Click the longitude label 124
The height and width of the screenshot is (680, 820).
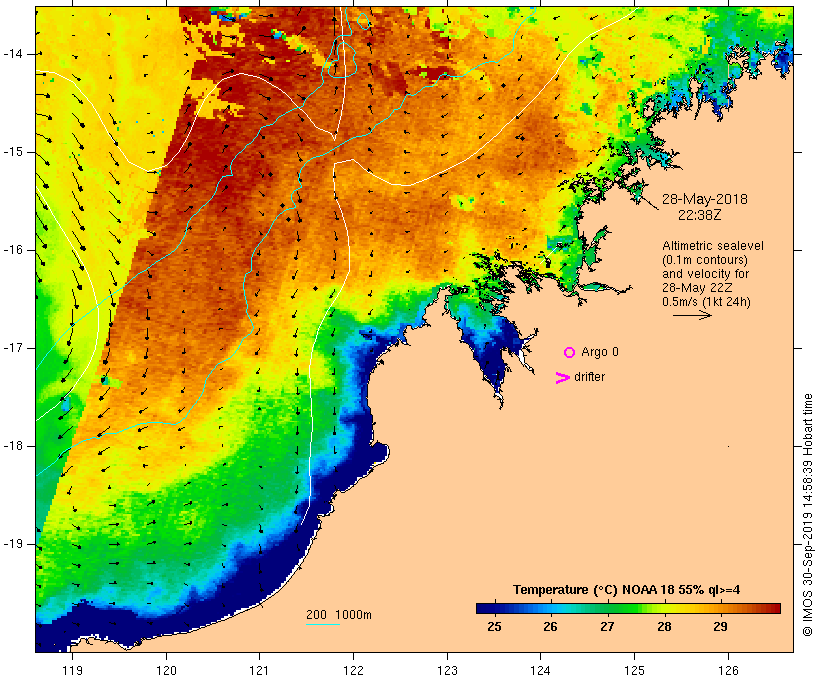tap(540, 670)
